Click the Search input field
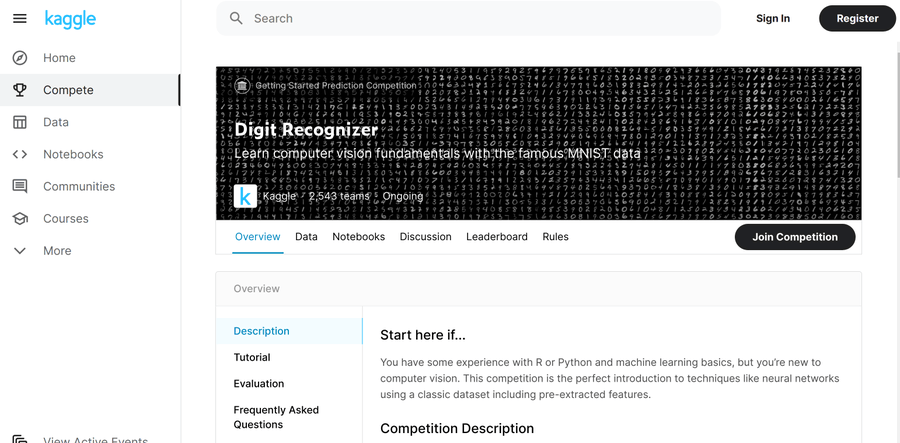Viewport: 900px width, 443px height. [468, 18]
